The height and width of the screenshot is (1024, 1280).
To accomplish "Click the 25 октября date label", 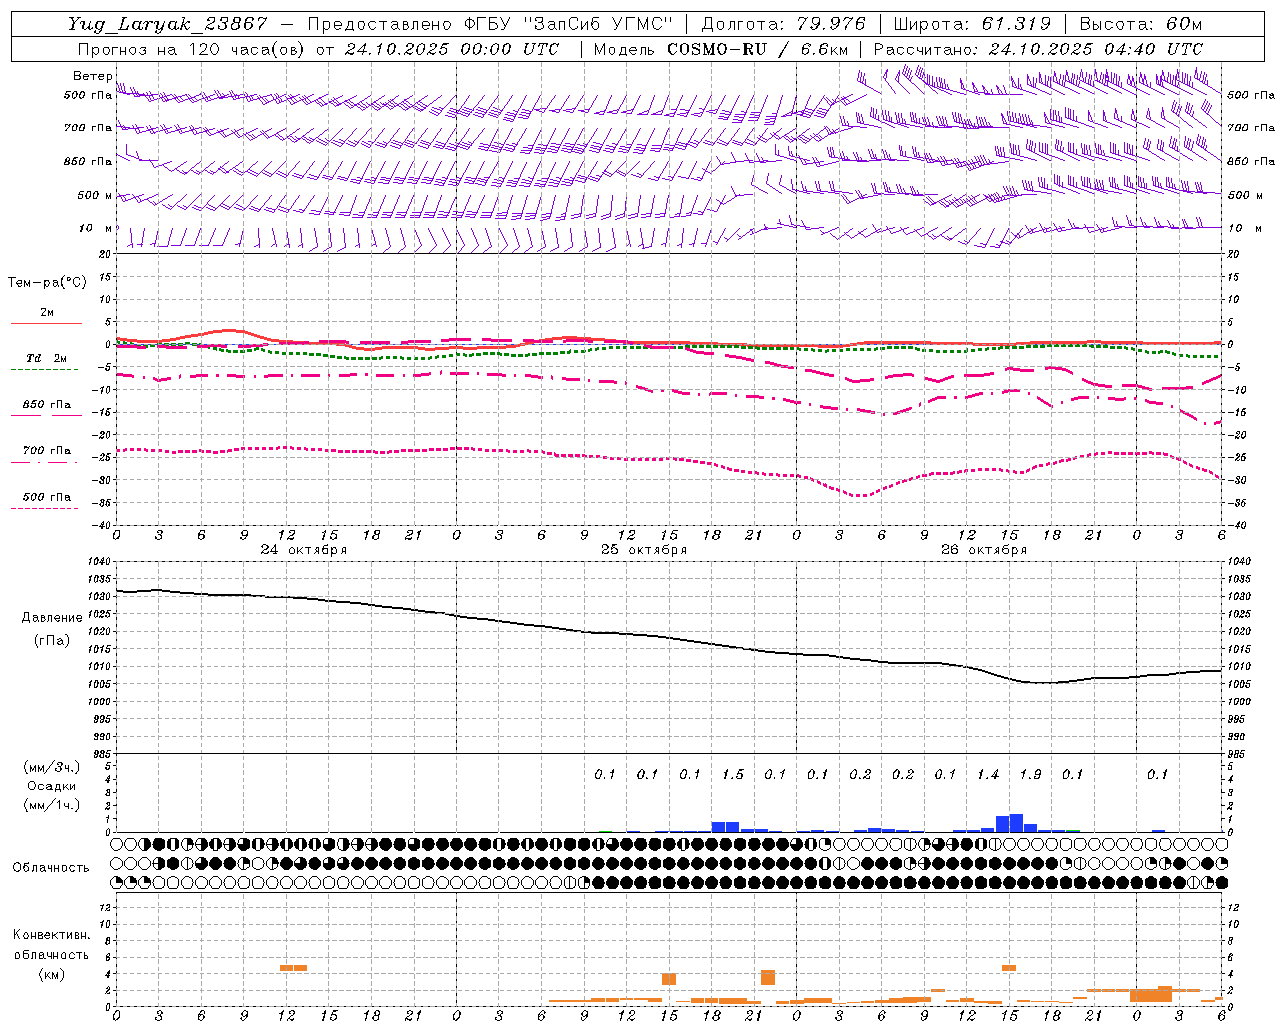I will (x=643, y=550).
